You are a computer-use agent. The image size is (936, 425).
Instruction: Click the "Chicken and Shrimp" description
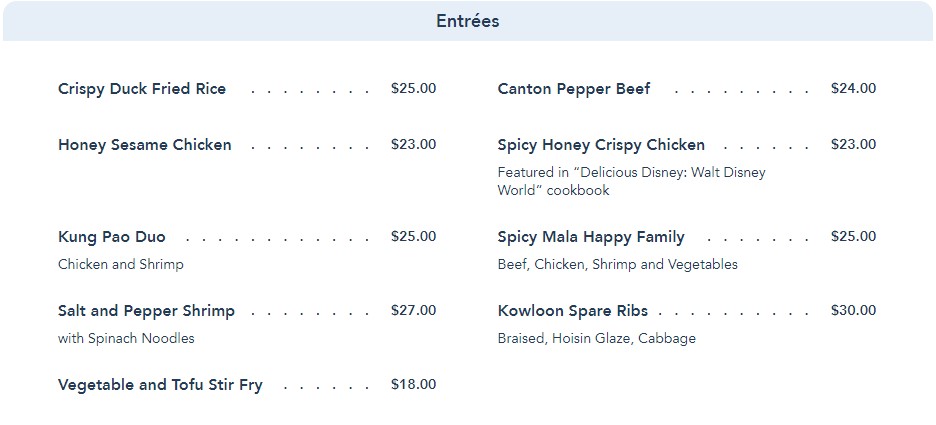click(x=121, y=265)
